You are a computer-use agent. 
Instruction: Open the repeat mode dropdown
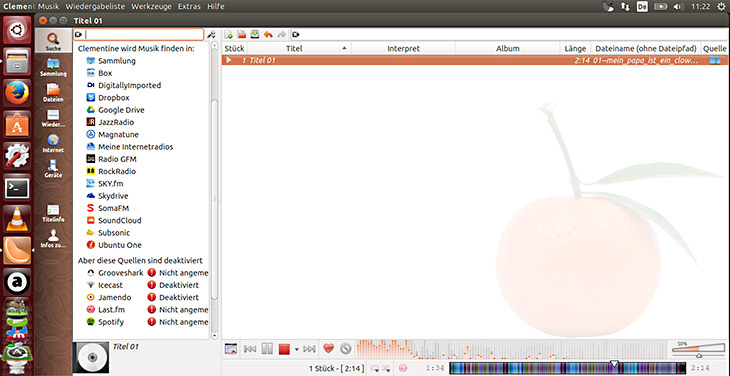375,369
